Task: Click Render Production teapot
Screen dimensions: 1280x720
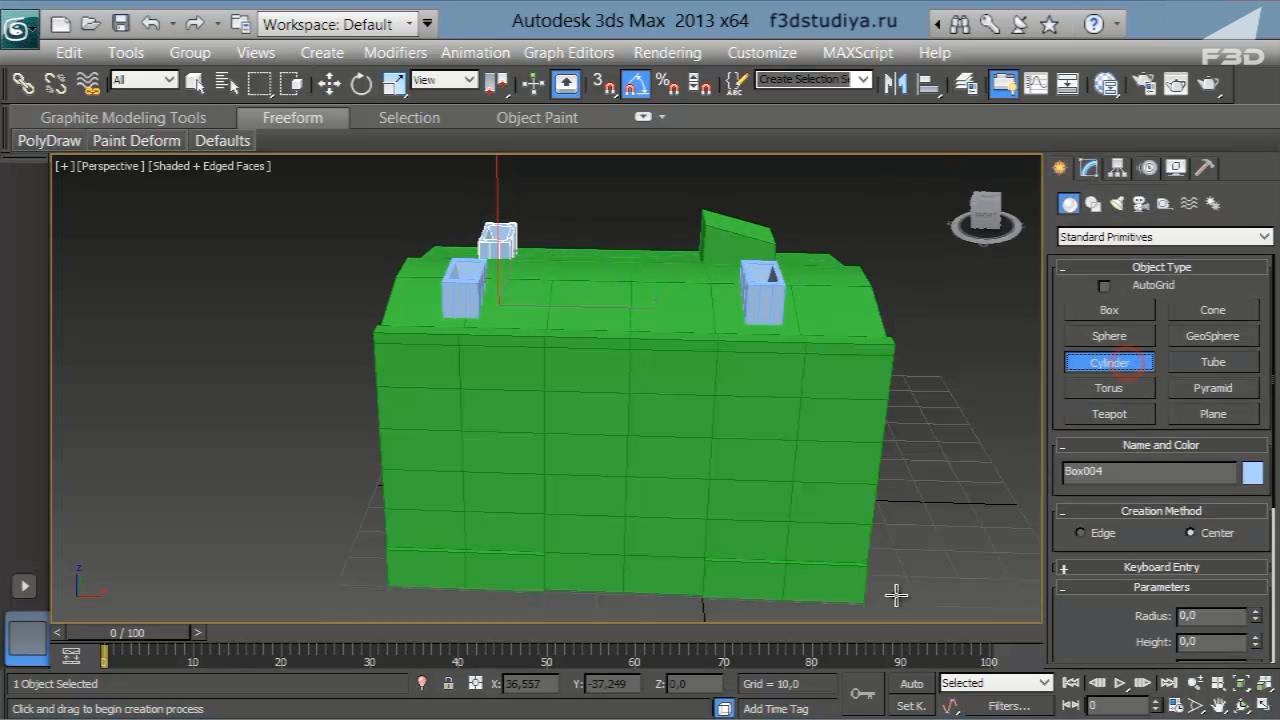Action: coord(1208,84)
